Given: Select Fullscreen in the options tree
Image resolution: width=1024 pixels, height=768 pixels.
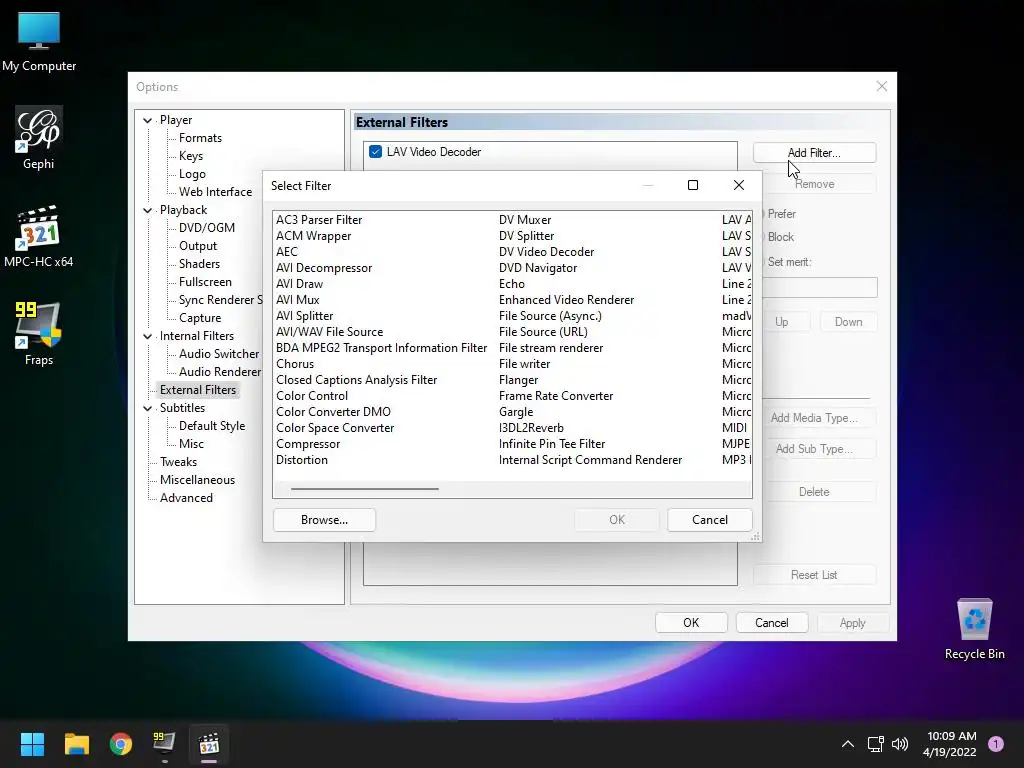Looking at the screenshot, I should [x=205, y=281].
